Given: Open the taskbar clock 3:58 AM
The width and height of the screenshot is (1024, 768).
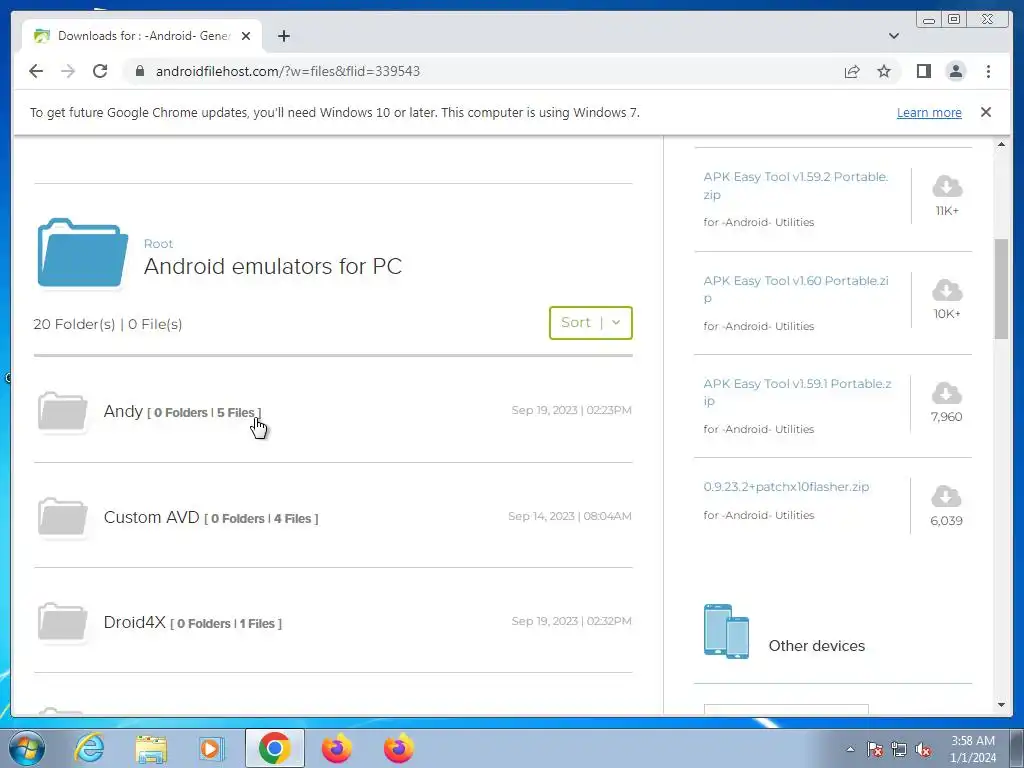Looking at the screenshot, I should point(973,749).
